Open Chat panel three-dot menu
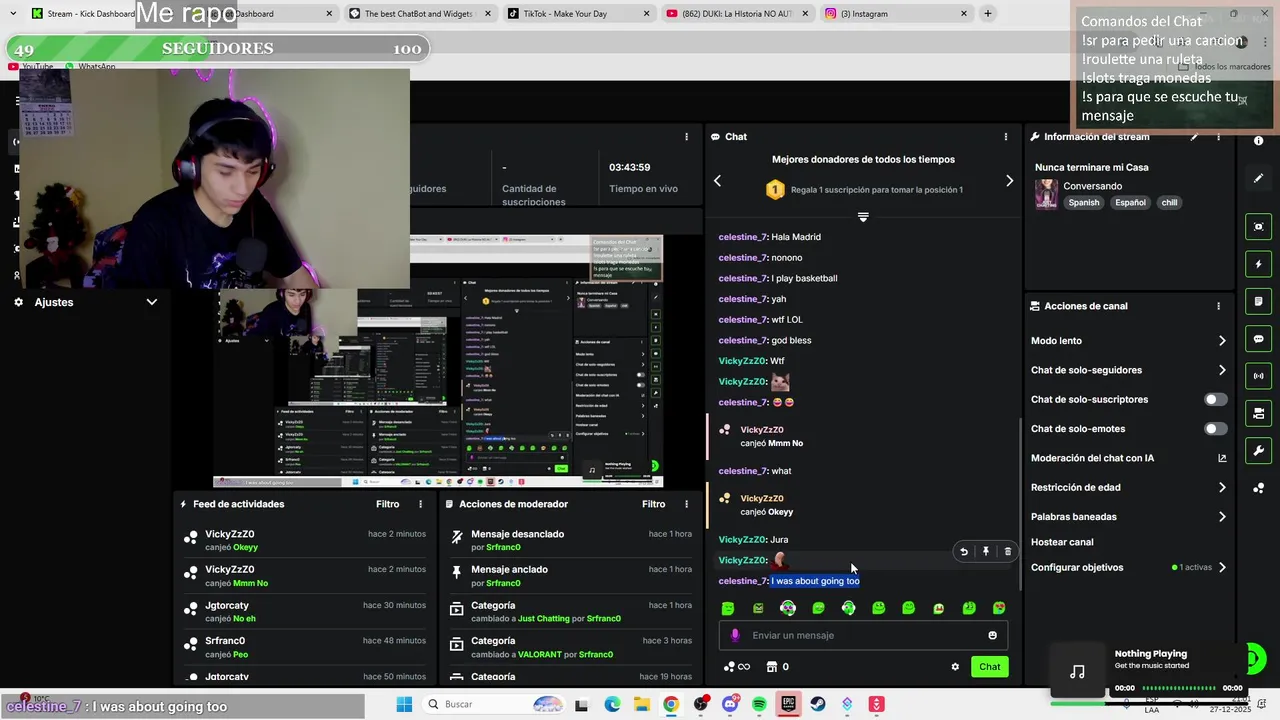The height and width of the screenshot is (720, 1280). click(1006, 137)
